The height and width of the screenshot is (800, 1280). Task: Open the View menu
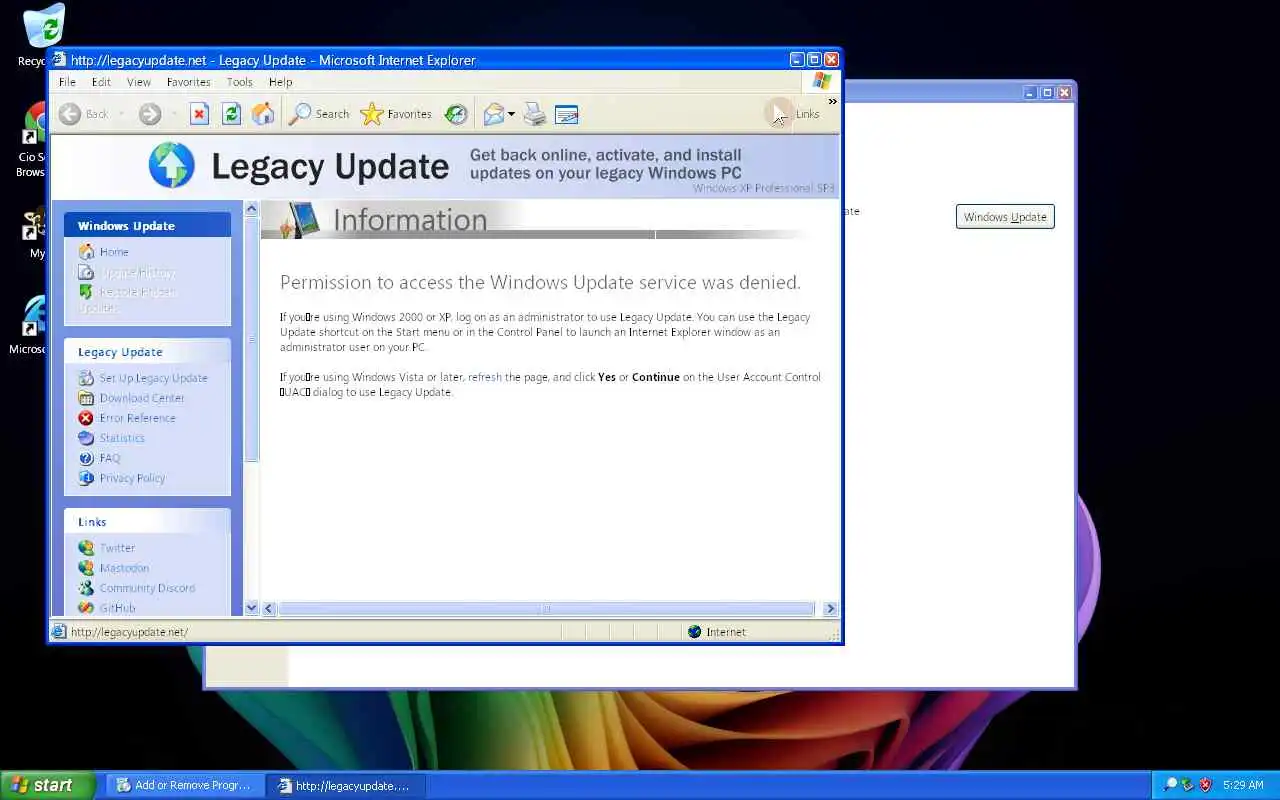click(x=139, y=82)
